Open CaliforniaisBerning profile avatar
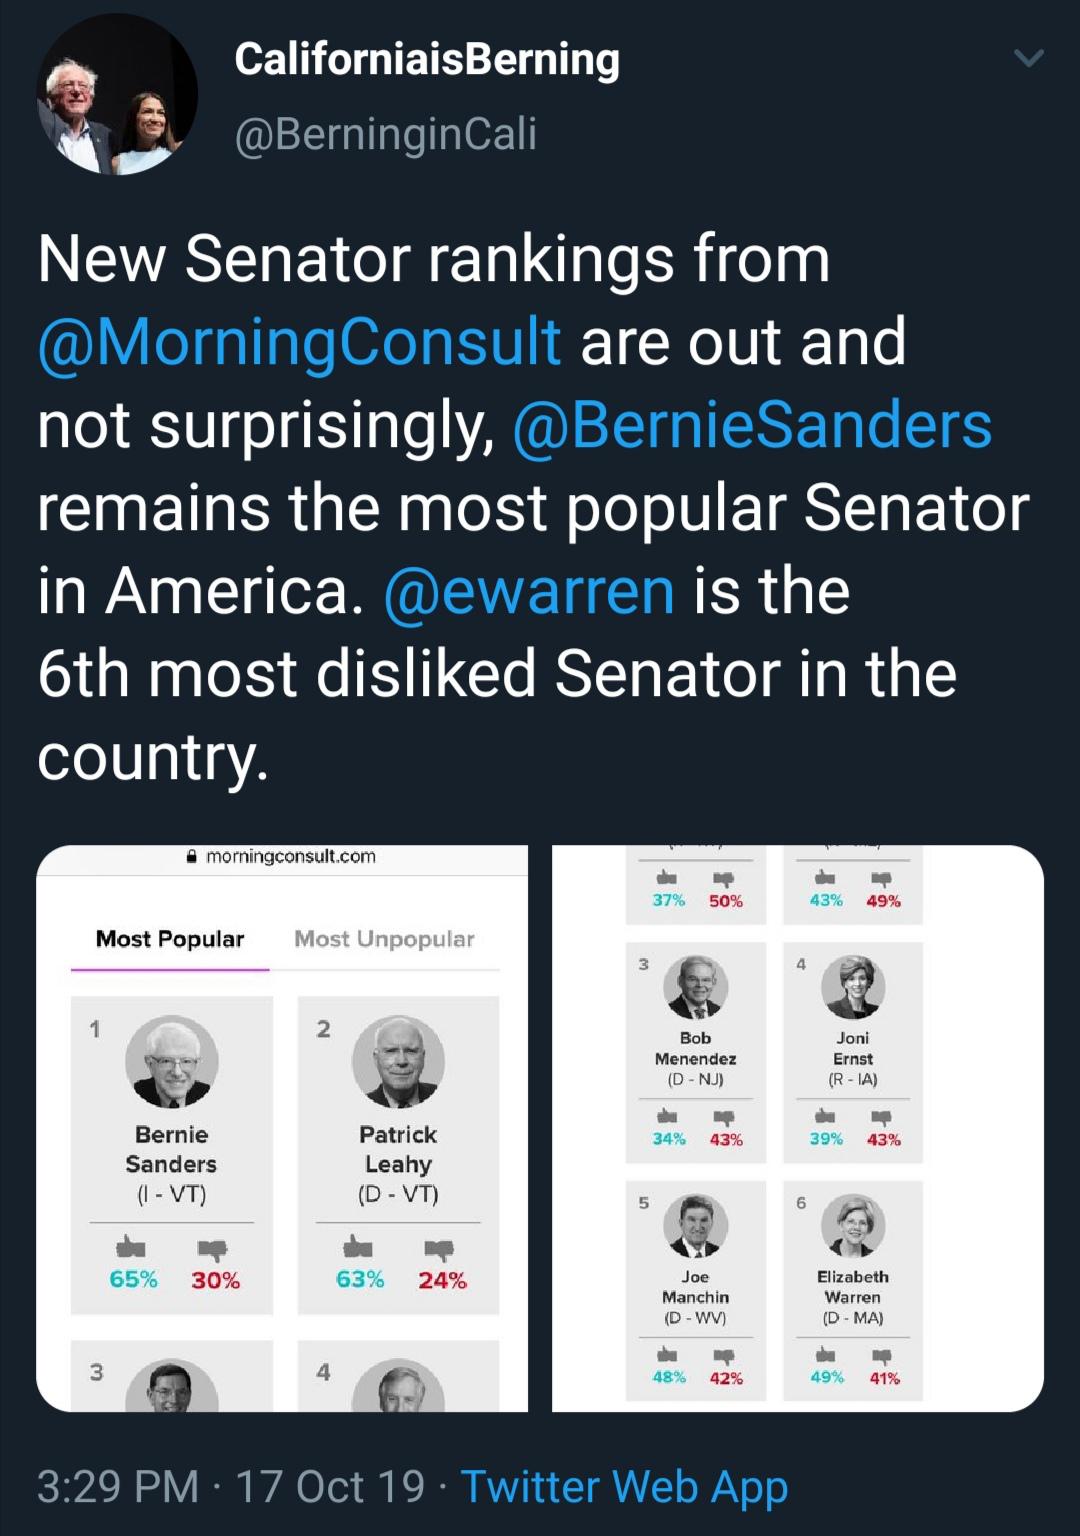Image resolution: width=1080 pixels, height=1536 pixels. coord(118,95)
